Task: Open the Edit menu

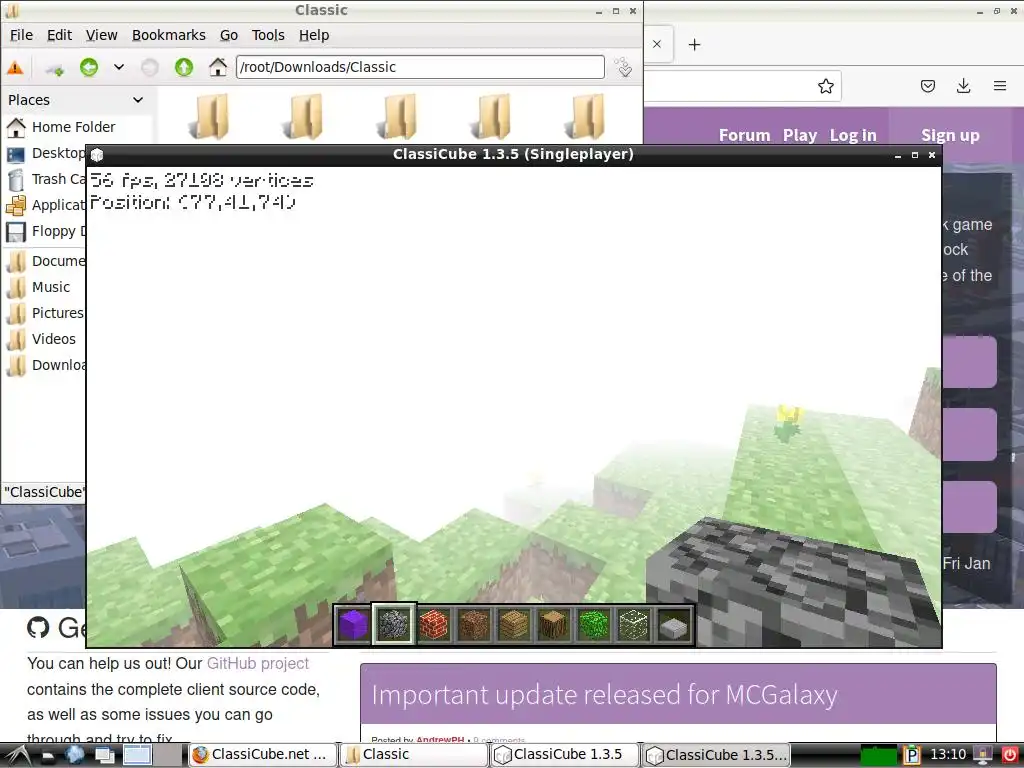Action: pyautogui.click(x=59, y=35)
